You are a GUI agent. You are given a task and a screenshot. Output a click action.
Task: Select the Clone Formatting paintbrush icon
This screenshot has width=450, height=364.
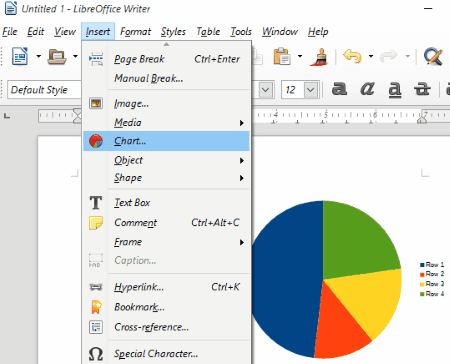point(319,57)
